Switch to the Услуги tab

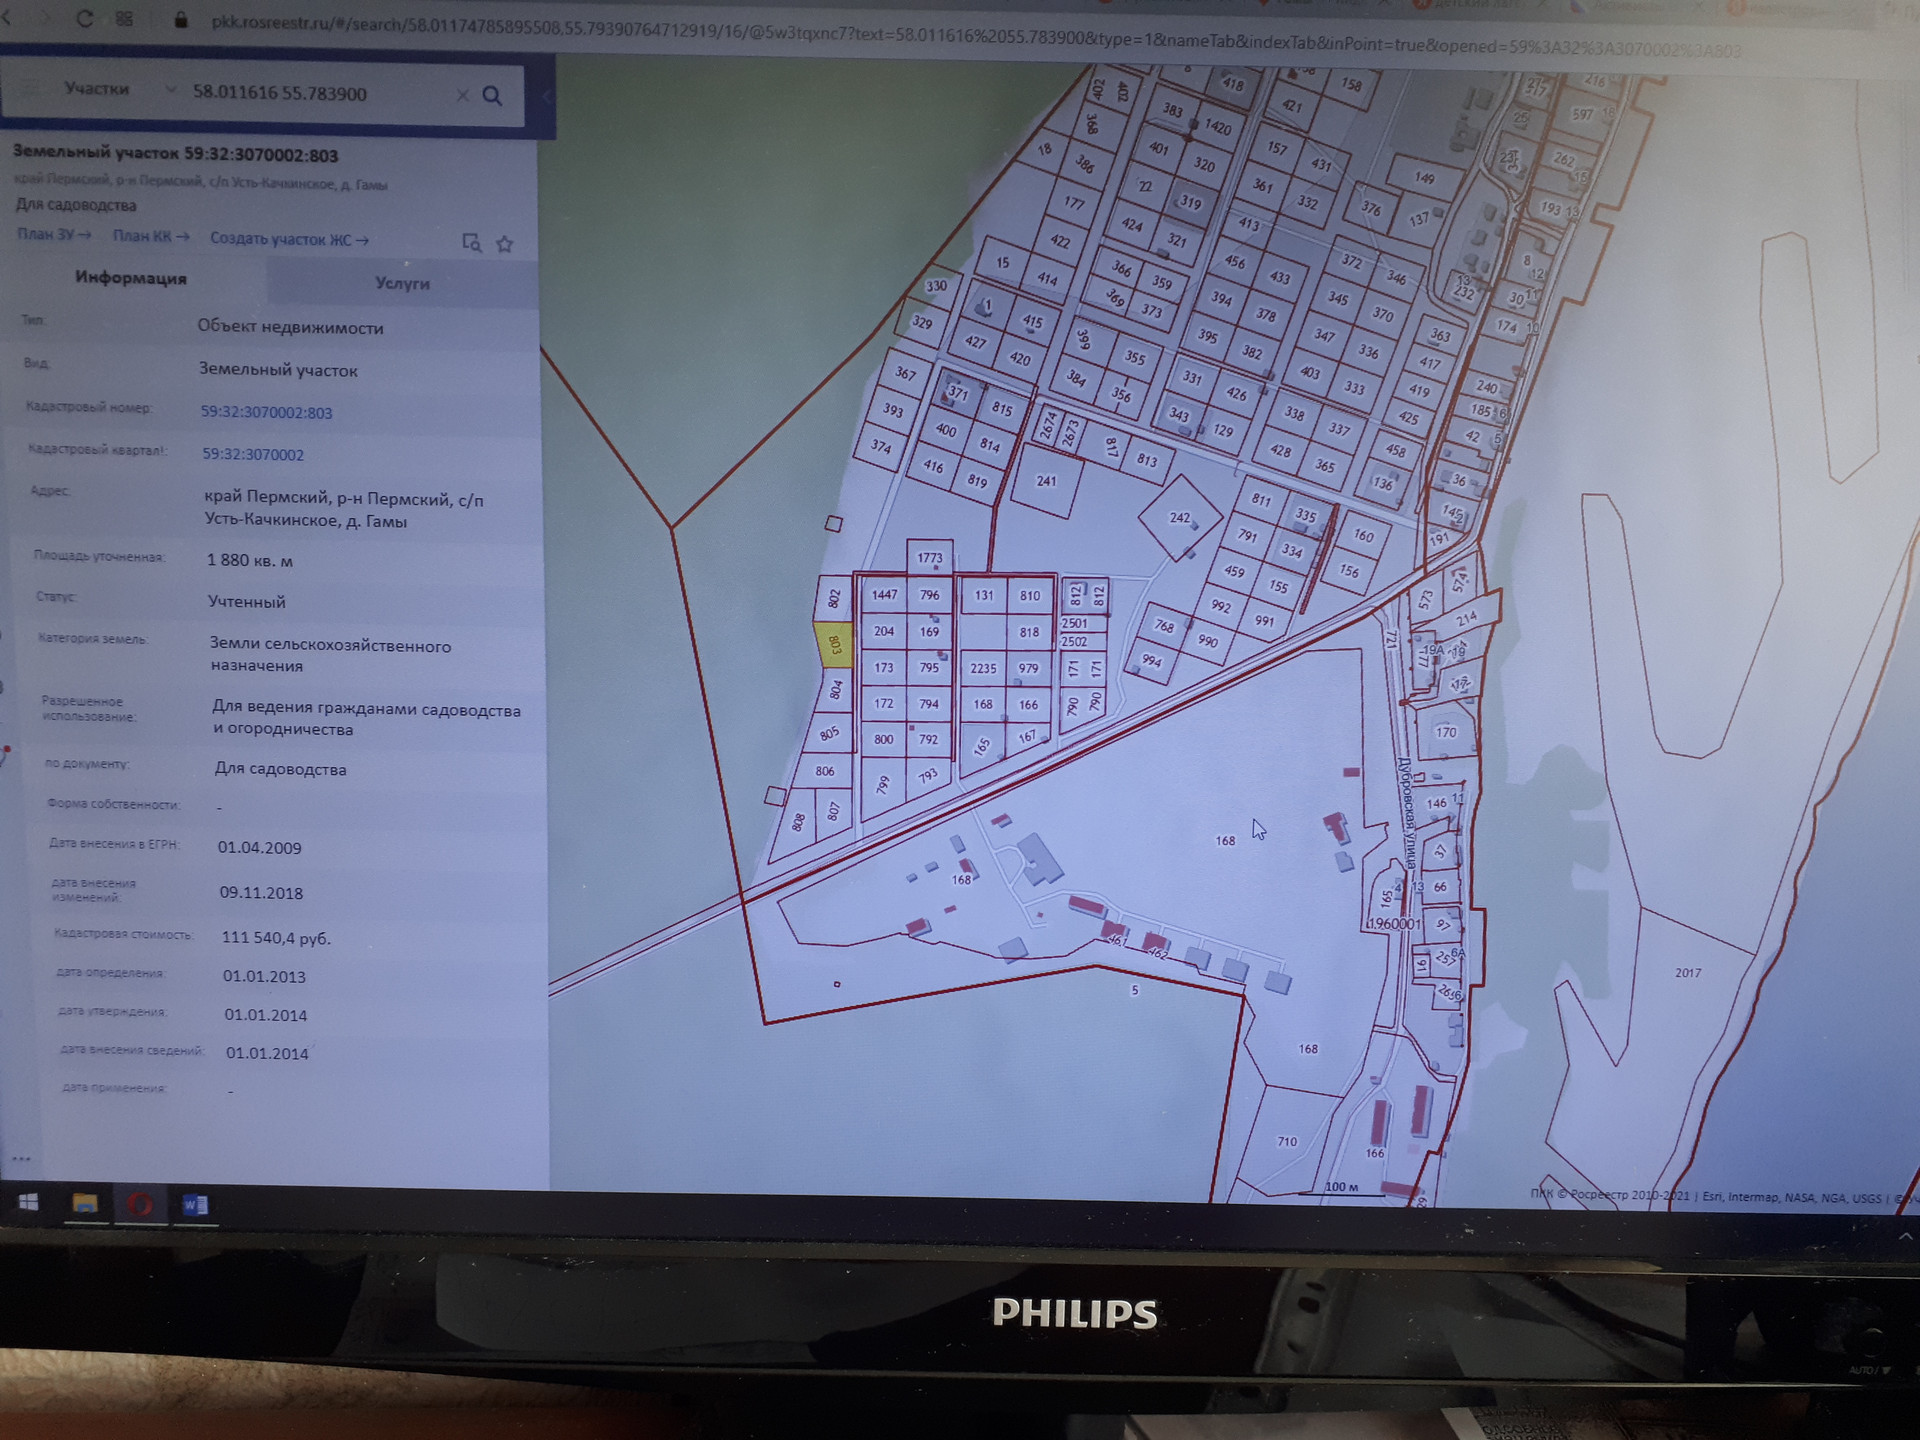pos(402,283)
